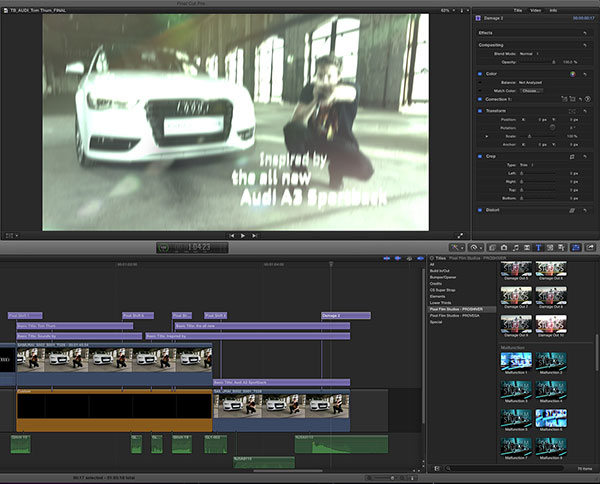Play the viewer clip
The image size is (600, 484).
pos(243,236)
